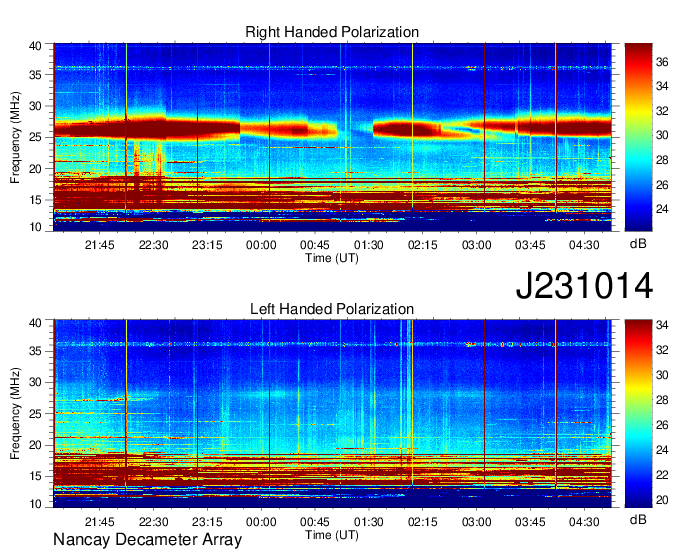Click the 03:00 time tick under left-handed plot

click(x=476, y=522)
